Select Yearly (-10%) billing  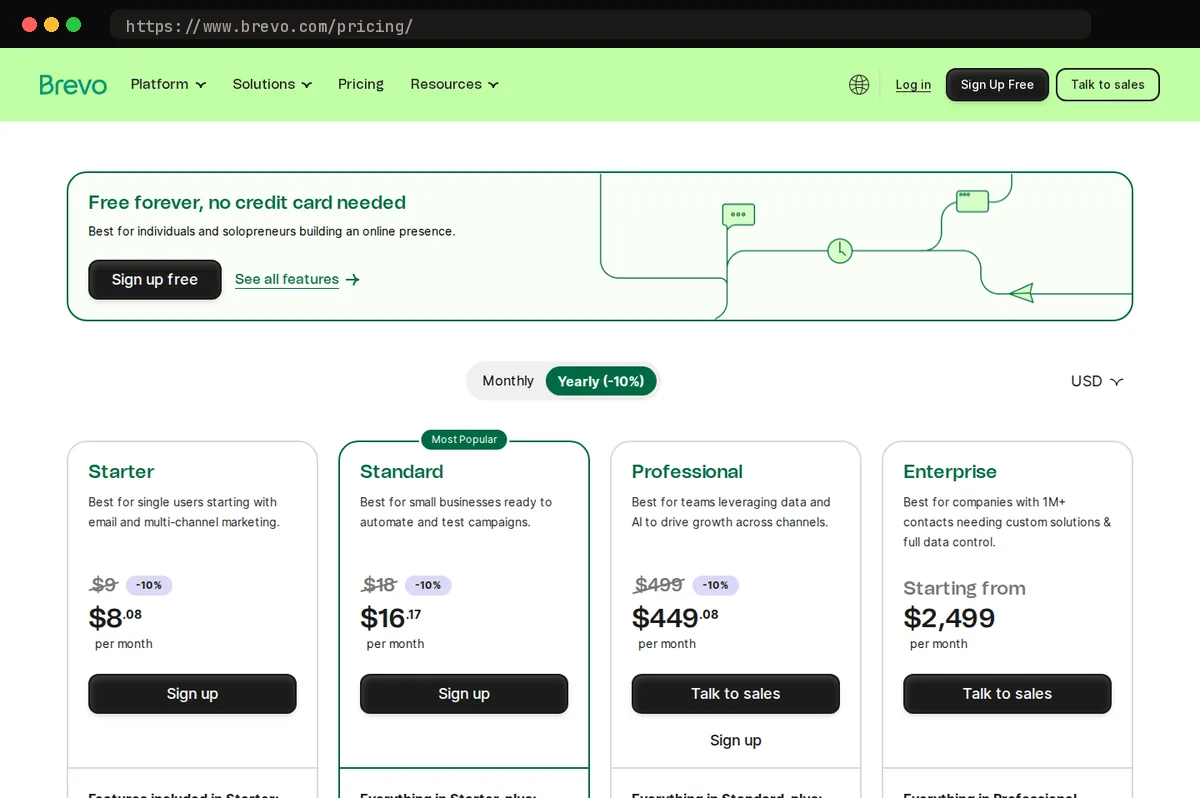pyautogui.click(x=601, y=381)
